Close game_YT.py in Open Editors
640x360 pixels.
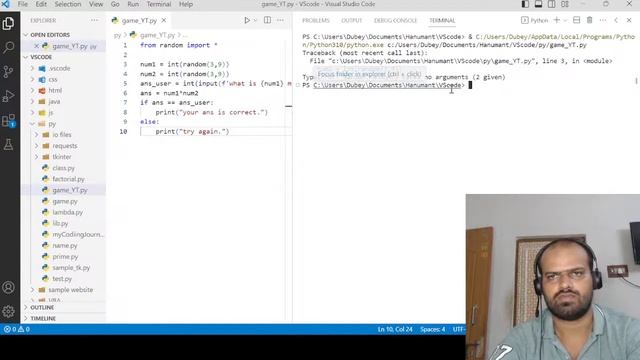click(x=36, y=46)
